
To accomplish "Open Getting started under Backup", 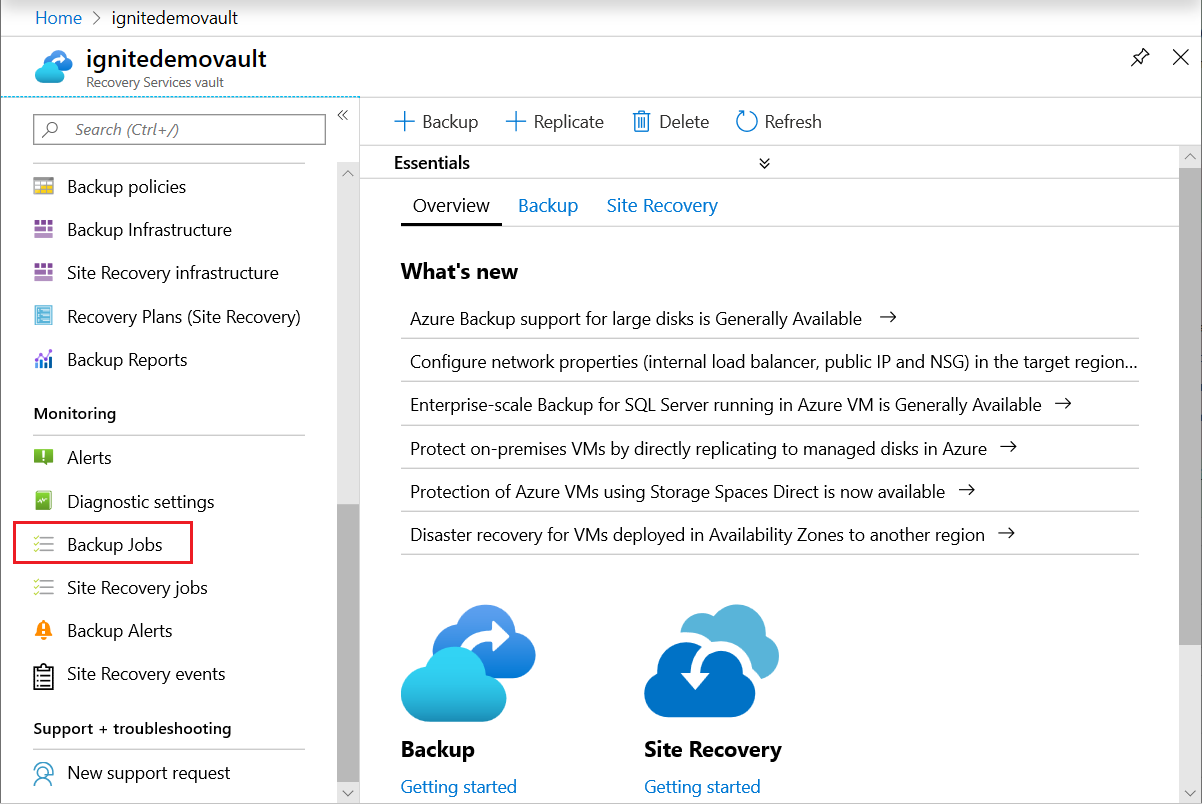I will (x=458, y=786).
